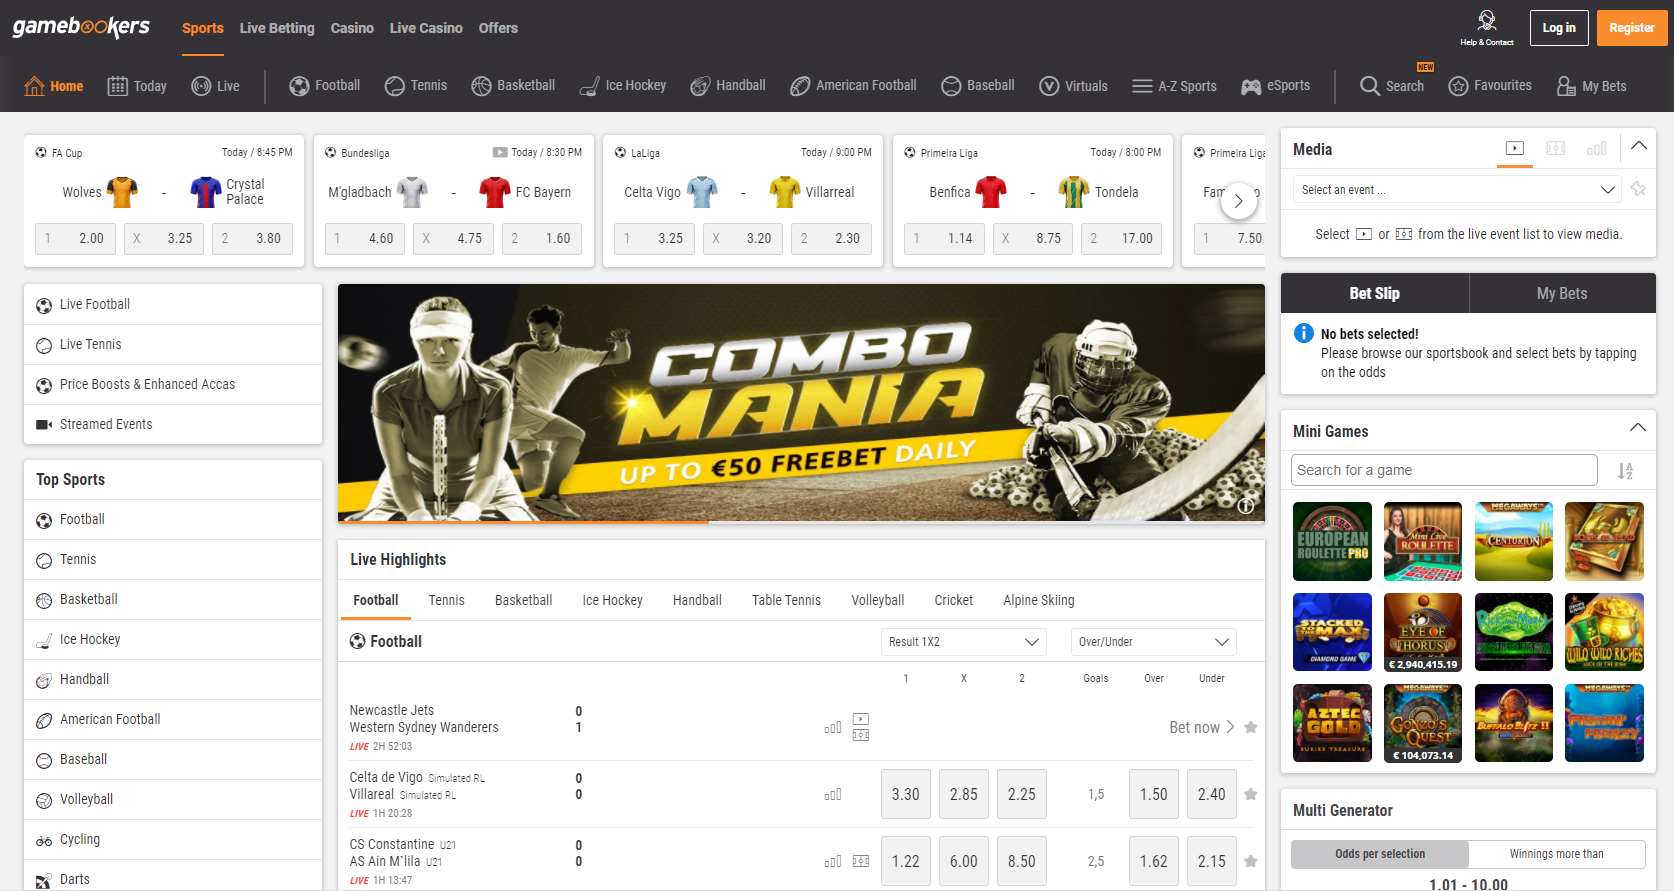Image resolution: width=1674 pixels, height=891 pixels.
Task: Pick CS Constantine over 1.62 odds
Action: 1154,861
